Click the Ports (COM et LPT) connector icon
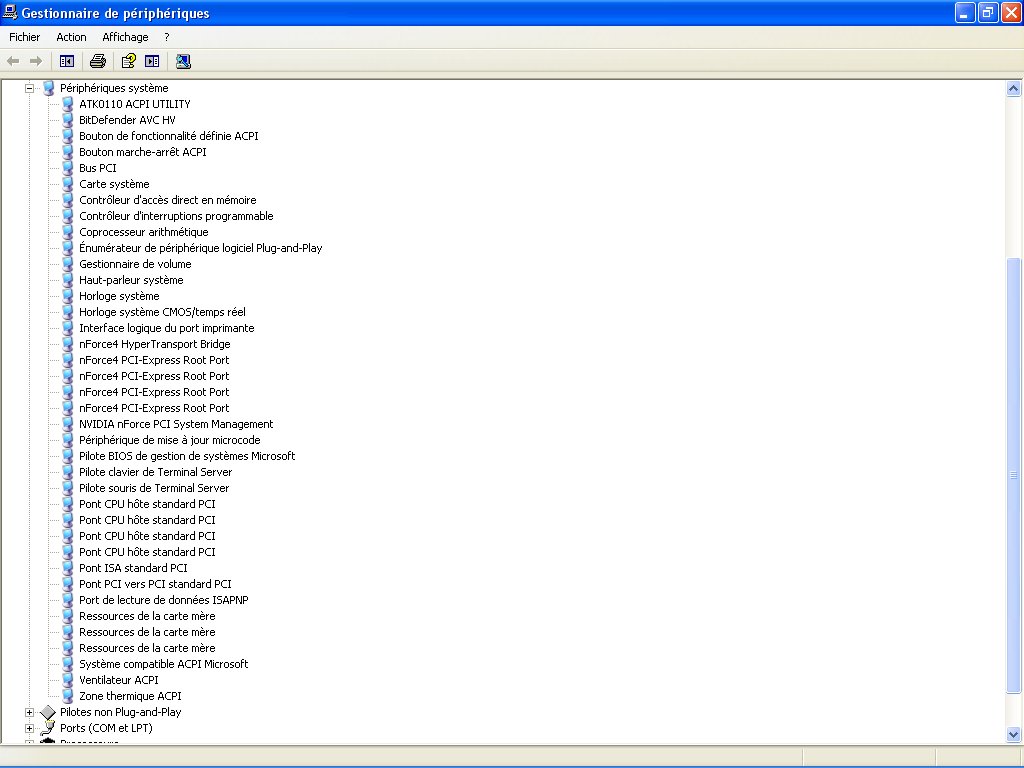Viewport: 1024px width, 768px height. pos(48,728)
